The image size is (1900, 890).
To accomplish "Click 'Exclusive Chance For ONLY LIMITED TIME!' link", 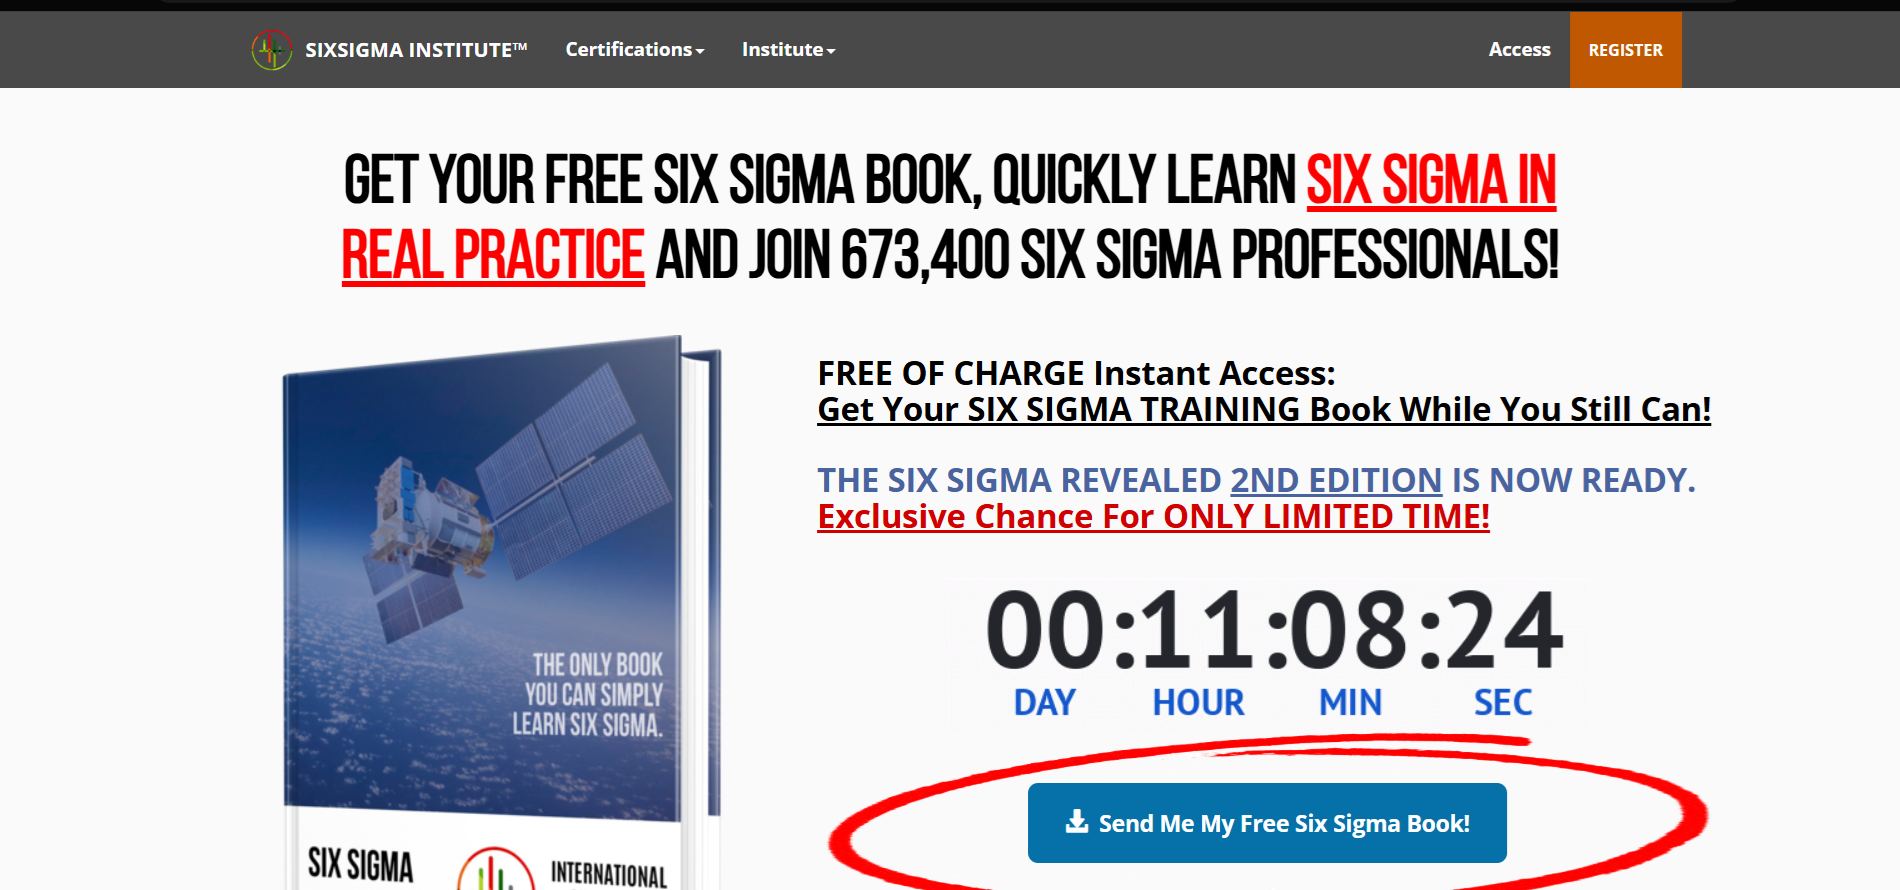I will pos(1153,516).
